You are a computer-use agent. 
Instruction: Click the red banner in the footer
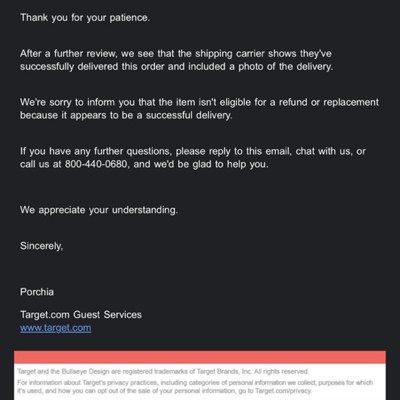[x=200, y=357]
